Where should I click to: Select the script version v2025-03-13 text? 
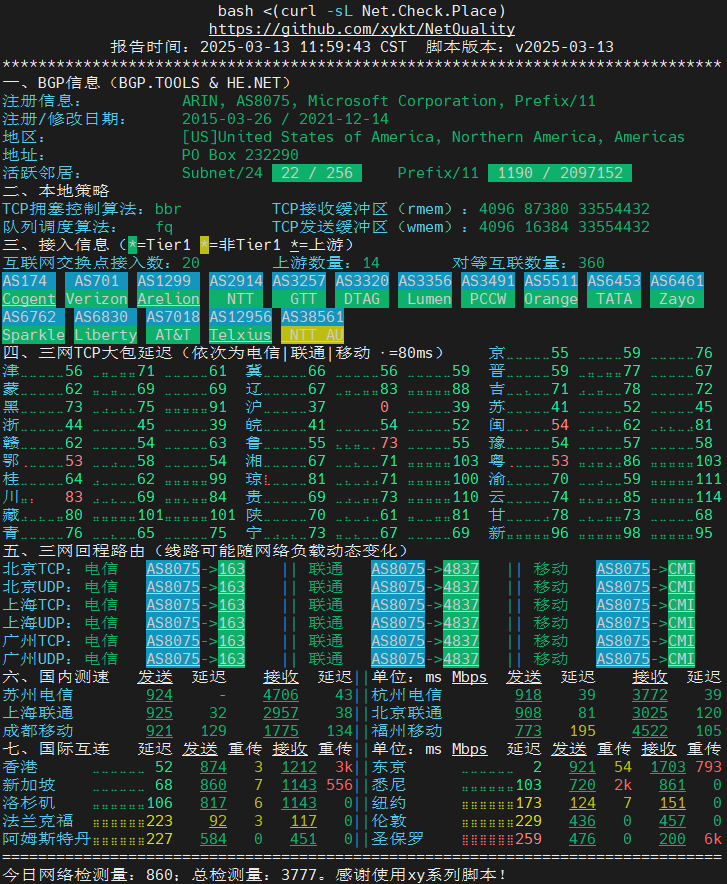click(x=564, y=47)
